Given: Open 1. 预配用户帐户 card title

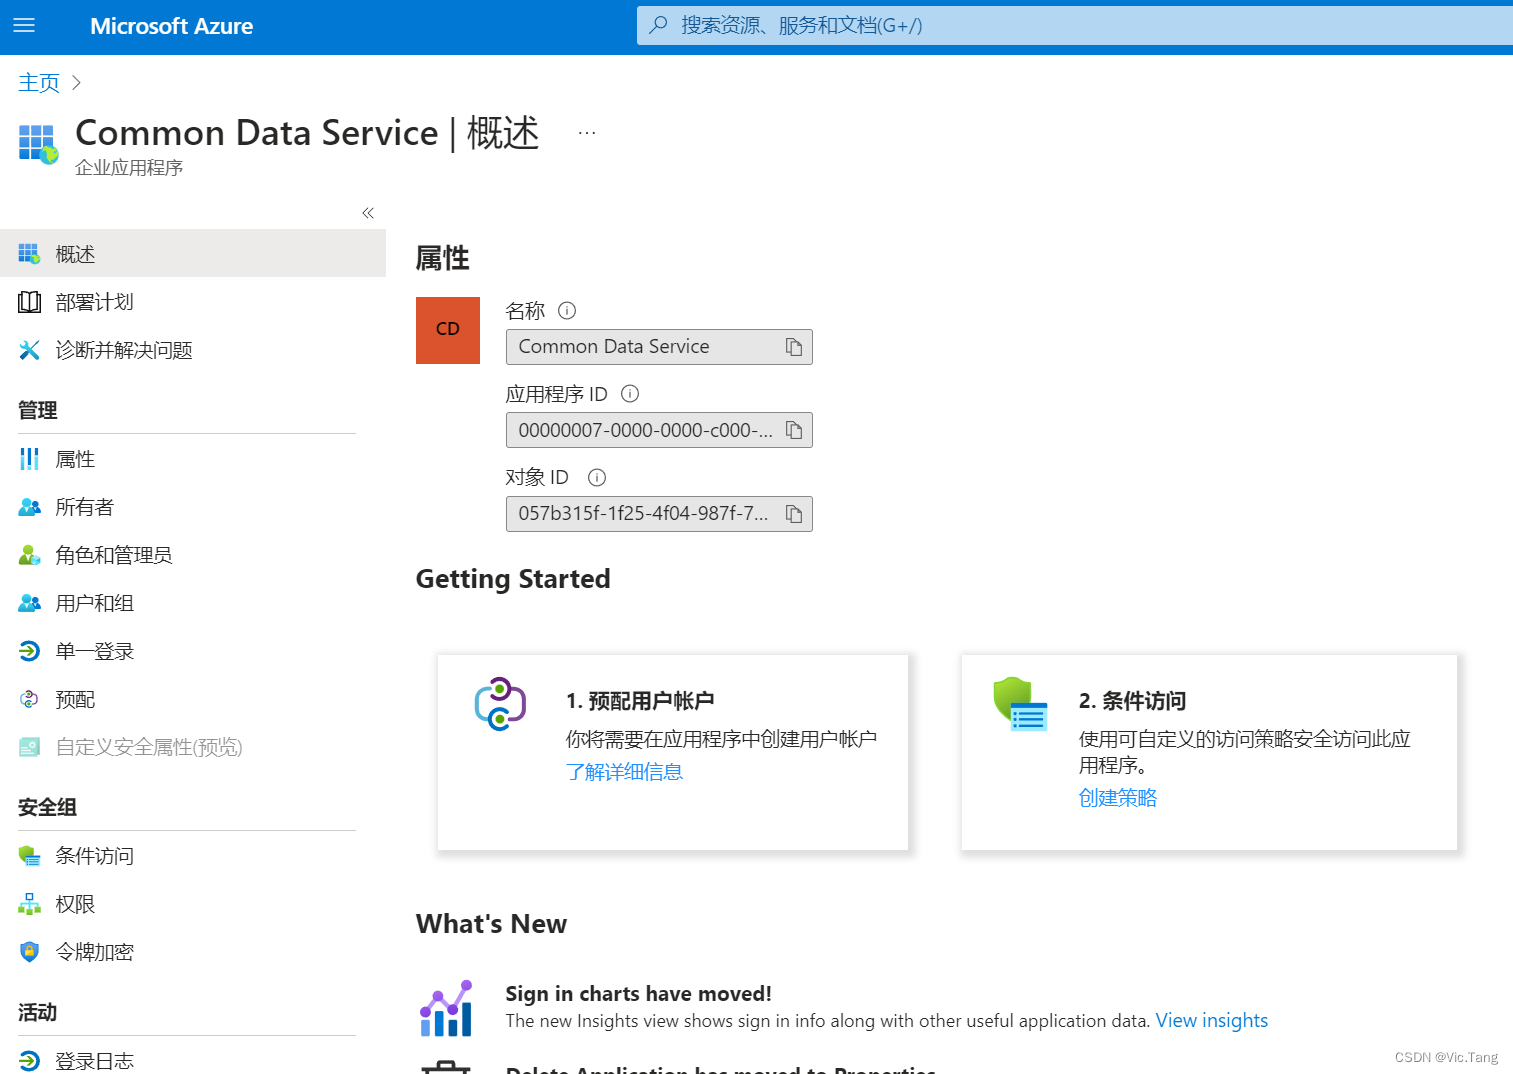Looking at the screenshot, I should [640, 701].
